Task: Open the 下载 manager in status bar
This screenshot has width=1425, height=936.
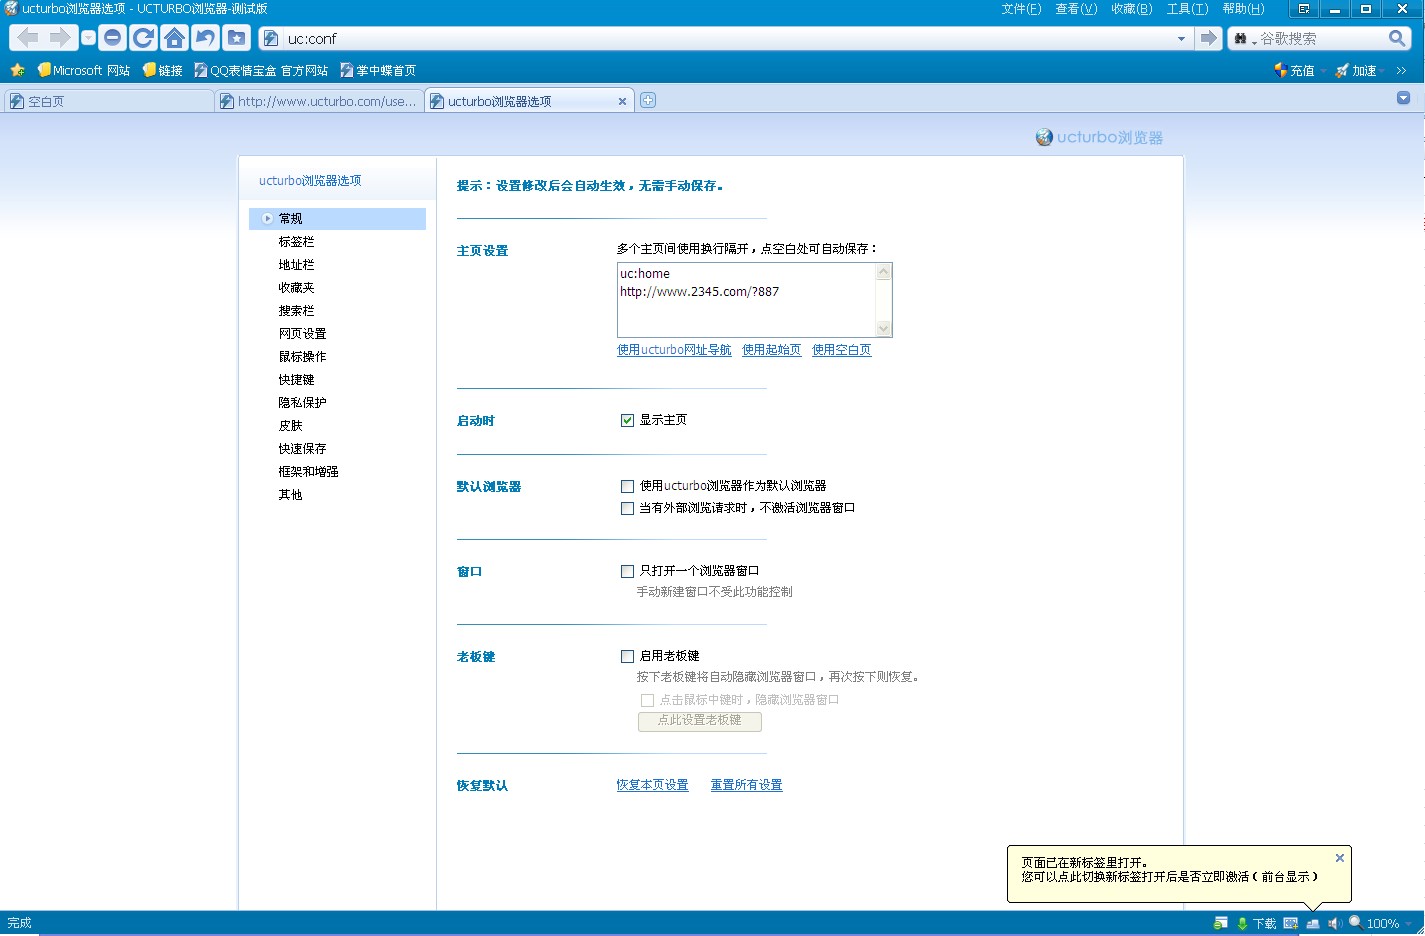Action: [1256, 923]
